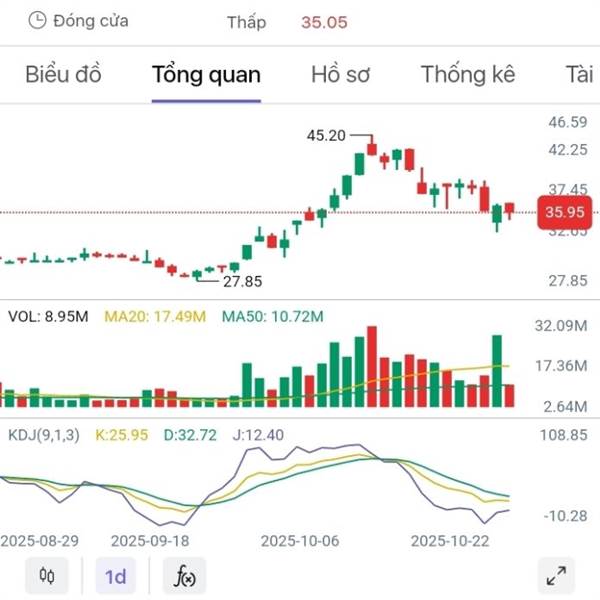Image resolution: width=600 pixels, height=600 pixels.
Task: Open the candlestick chart type selector
Action: tap(46, 576)
